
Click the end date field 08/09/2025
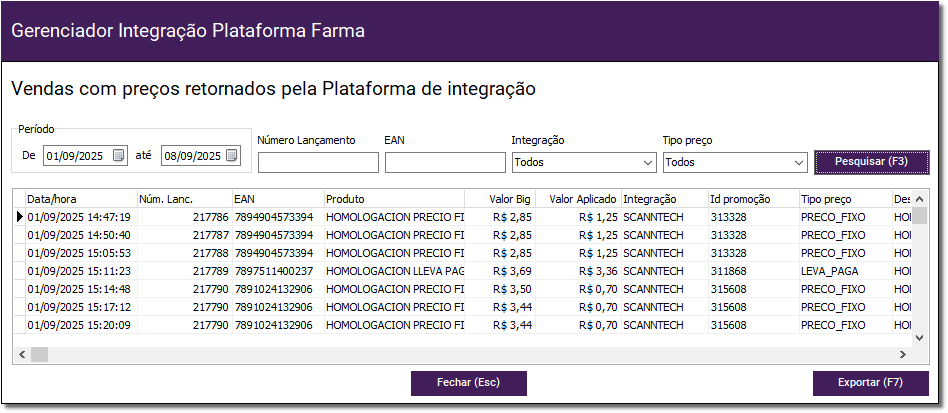pyautogui.click(x=193, y=156)
